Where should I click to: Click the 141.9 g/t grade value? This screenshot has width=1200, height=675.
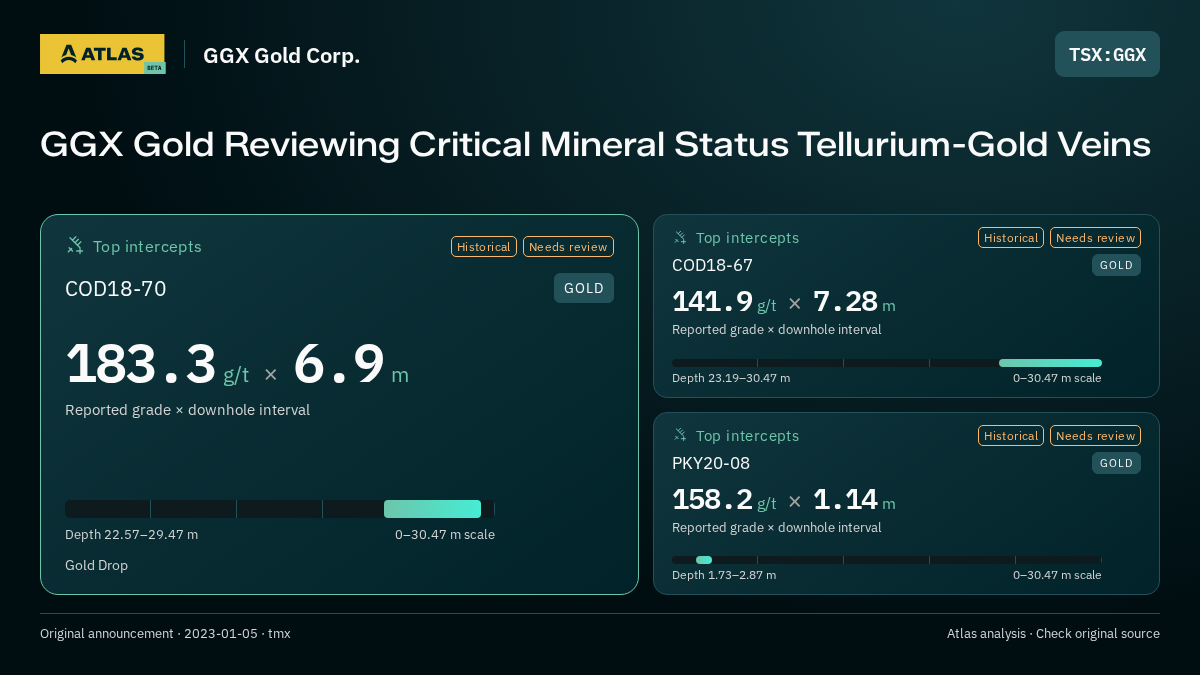click(x=724, y=301)
